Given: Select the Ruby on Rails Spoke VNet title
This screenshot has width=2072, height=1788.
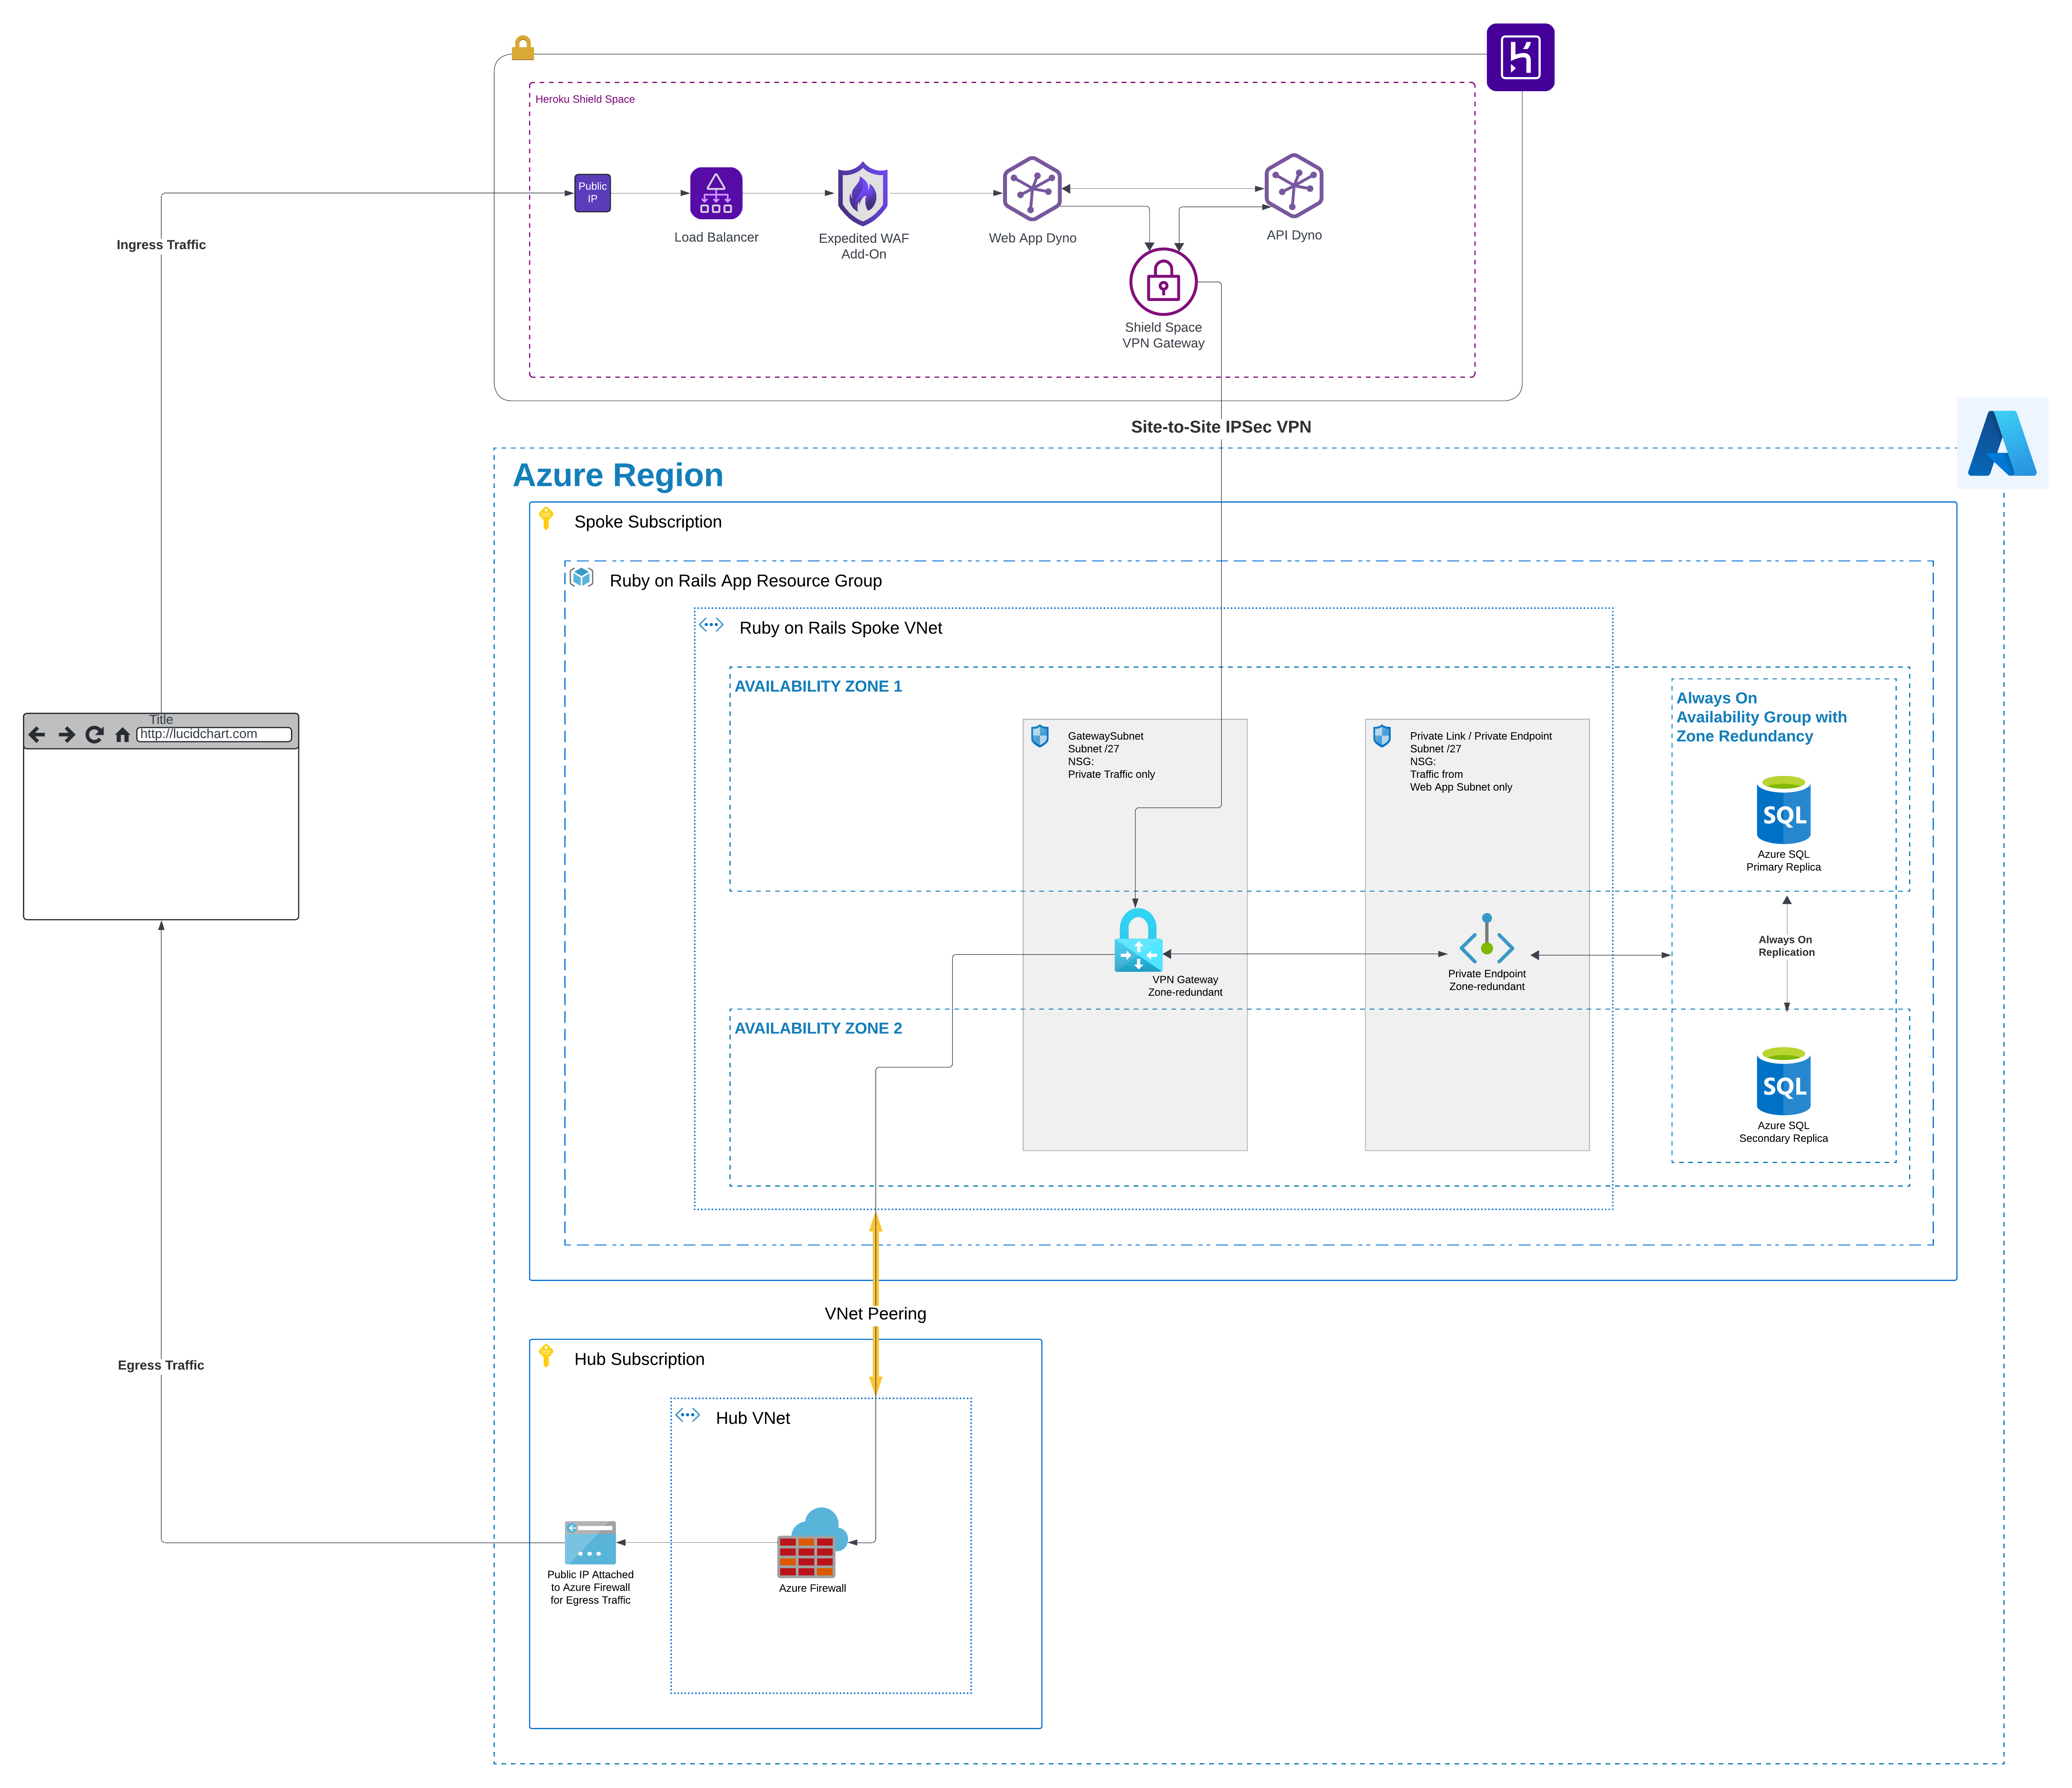Looking at the screenshot, I should pos(841,628).
